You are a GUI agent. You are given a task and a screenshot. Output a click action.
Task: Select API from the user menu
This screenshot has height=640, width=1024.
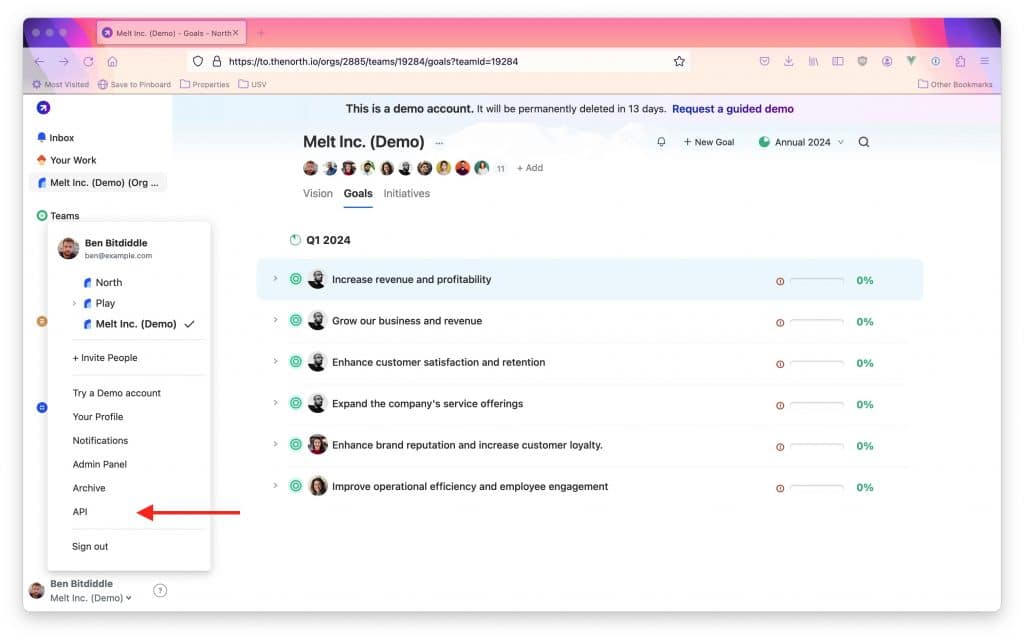click(x=81, y=512)
